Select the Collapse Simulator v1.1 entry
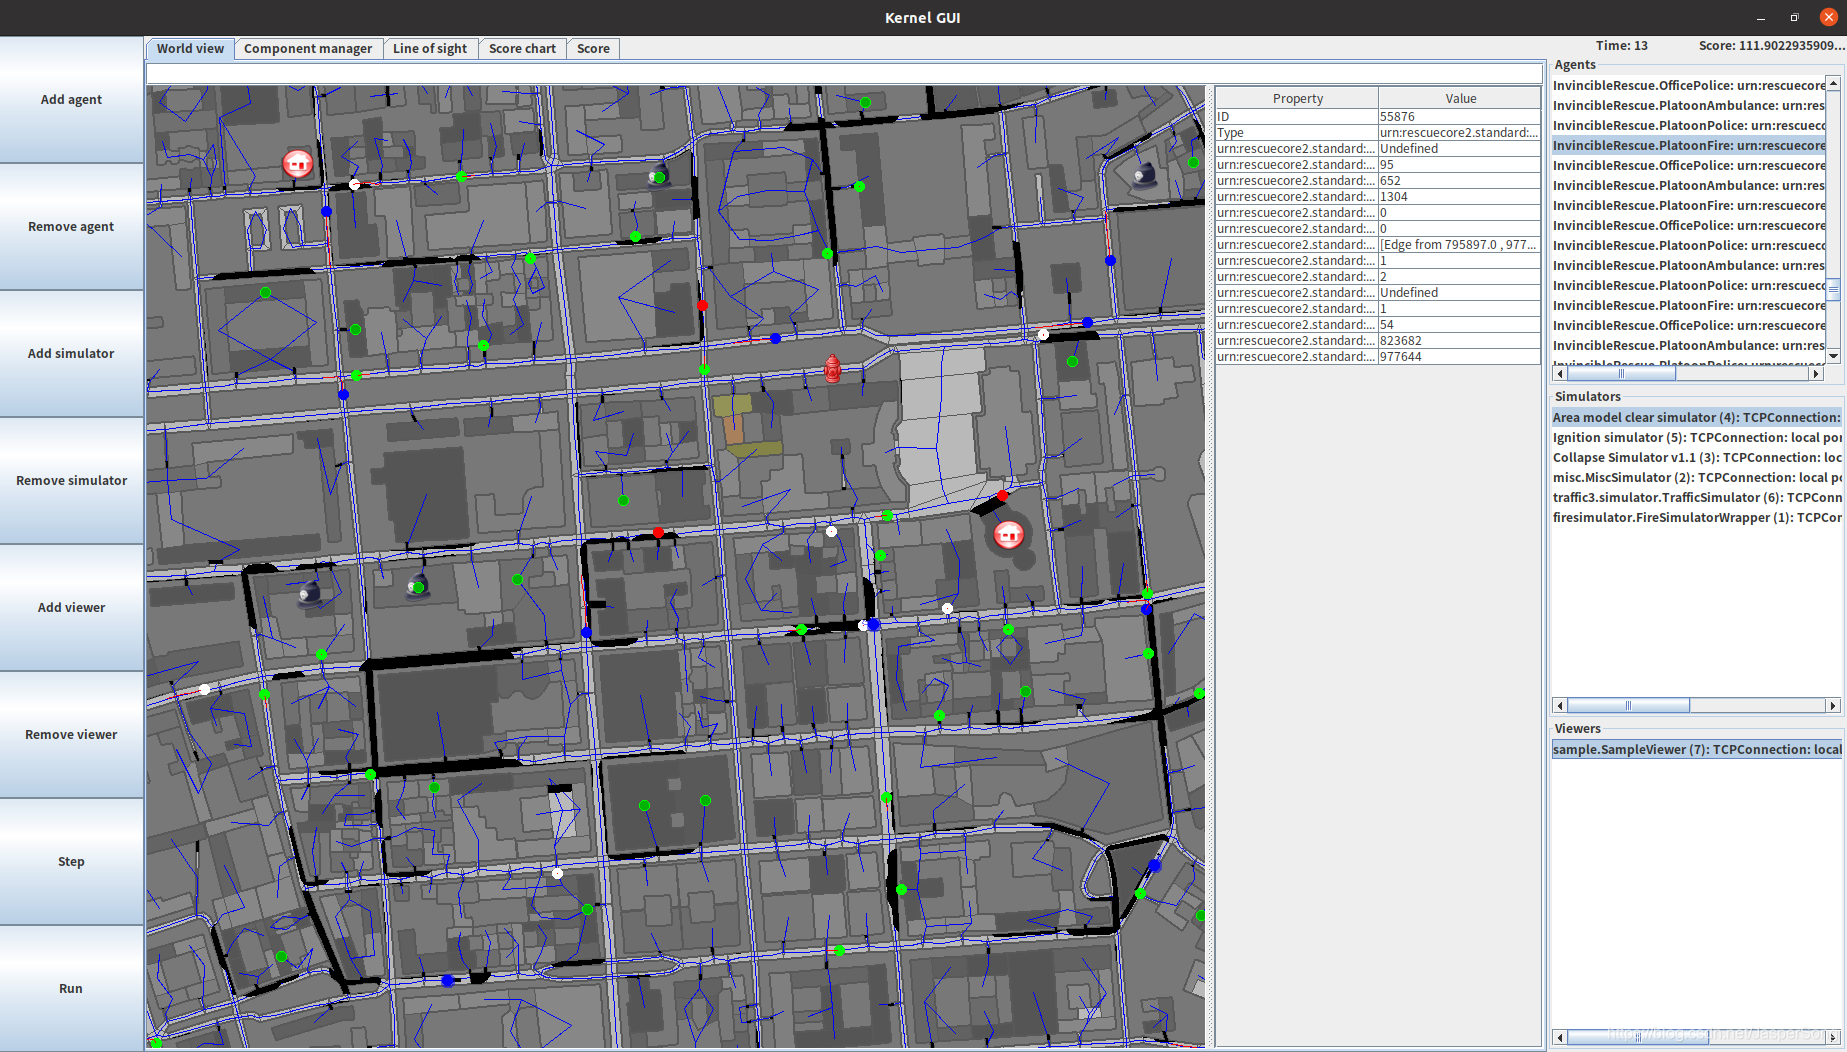Viewport: 1847px width, 1052px height. point(1696,458)
